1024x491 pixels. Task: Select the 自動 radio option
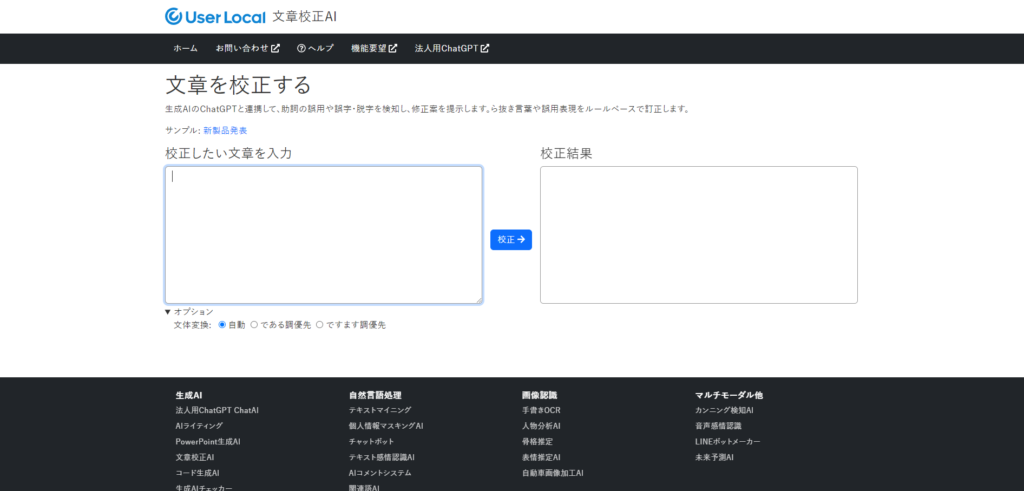click(222, 325)
